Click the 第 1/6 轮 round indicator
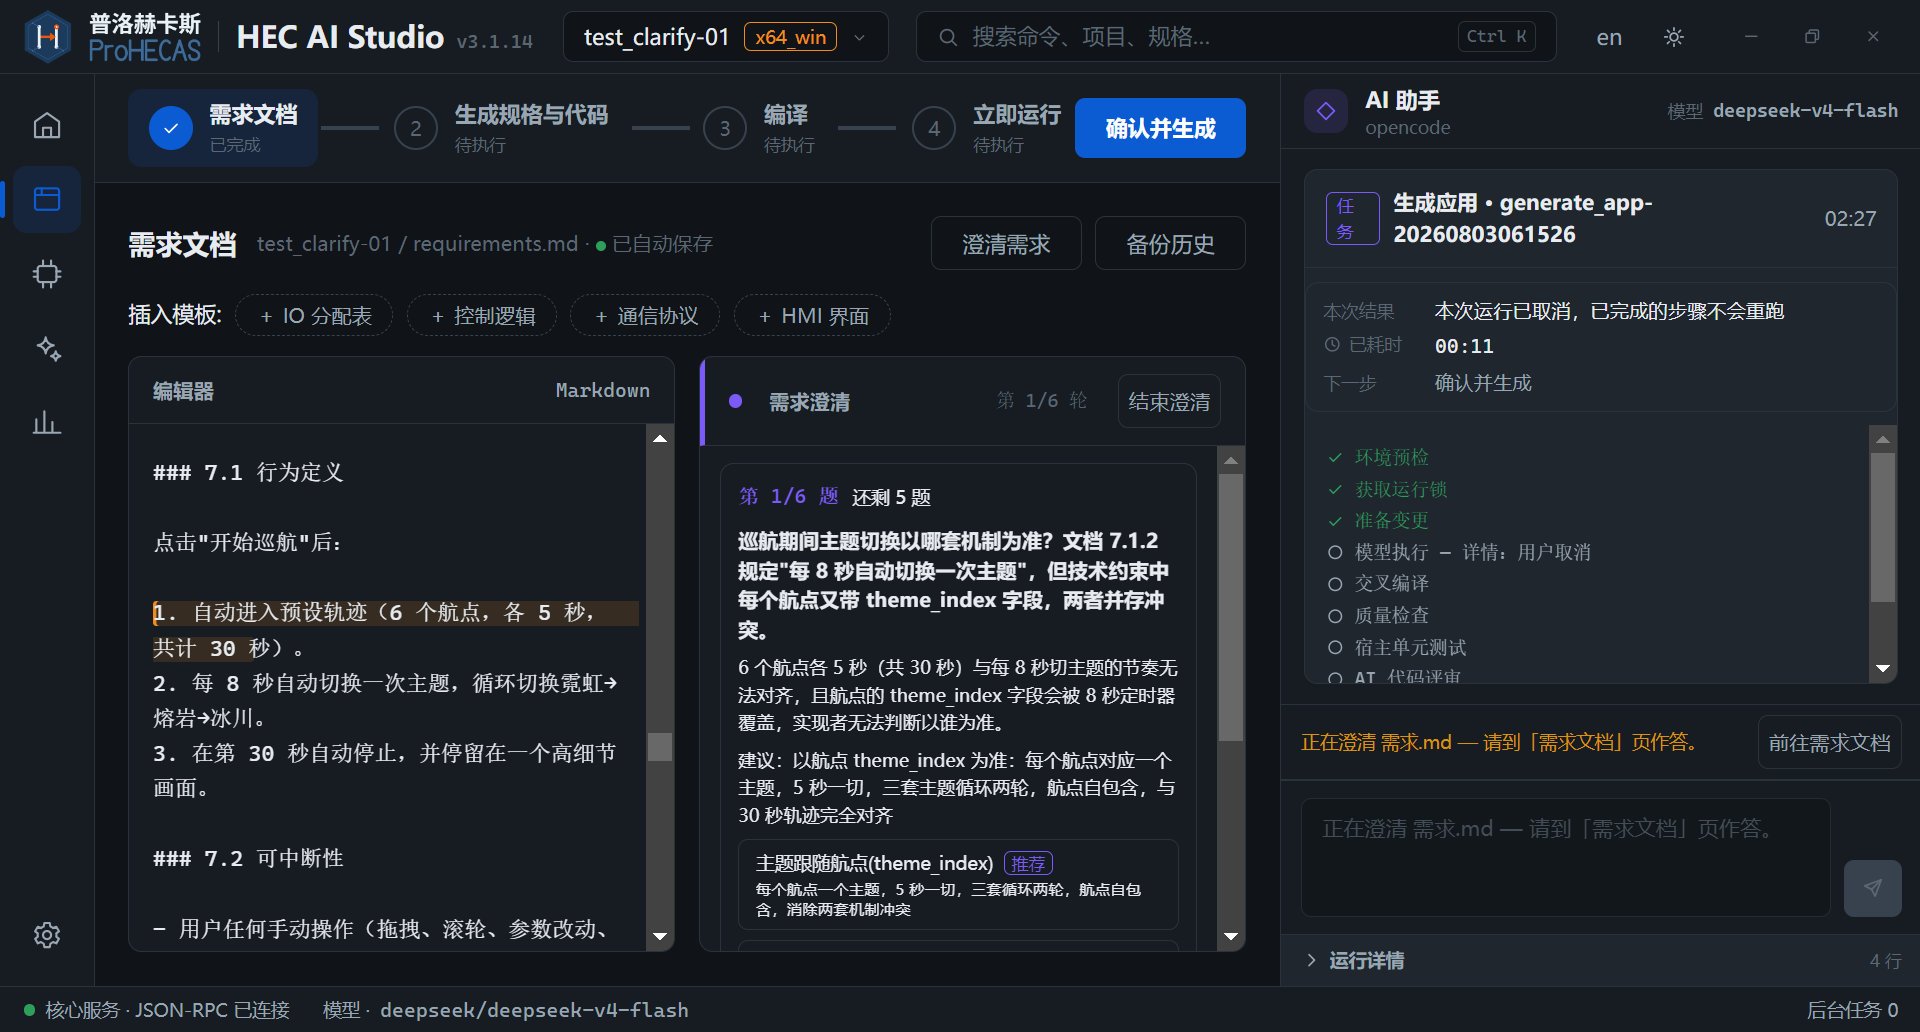Viewport: 1920px width, 1032px height. pyautogui.click(x=1041, y=401)
